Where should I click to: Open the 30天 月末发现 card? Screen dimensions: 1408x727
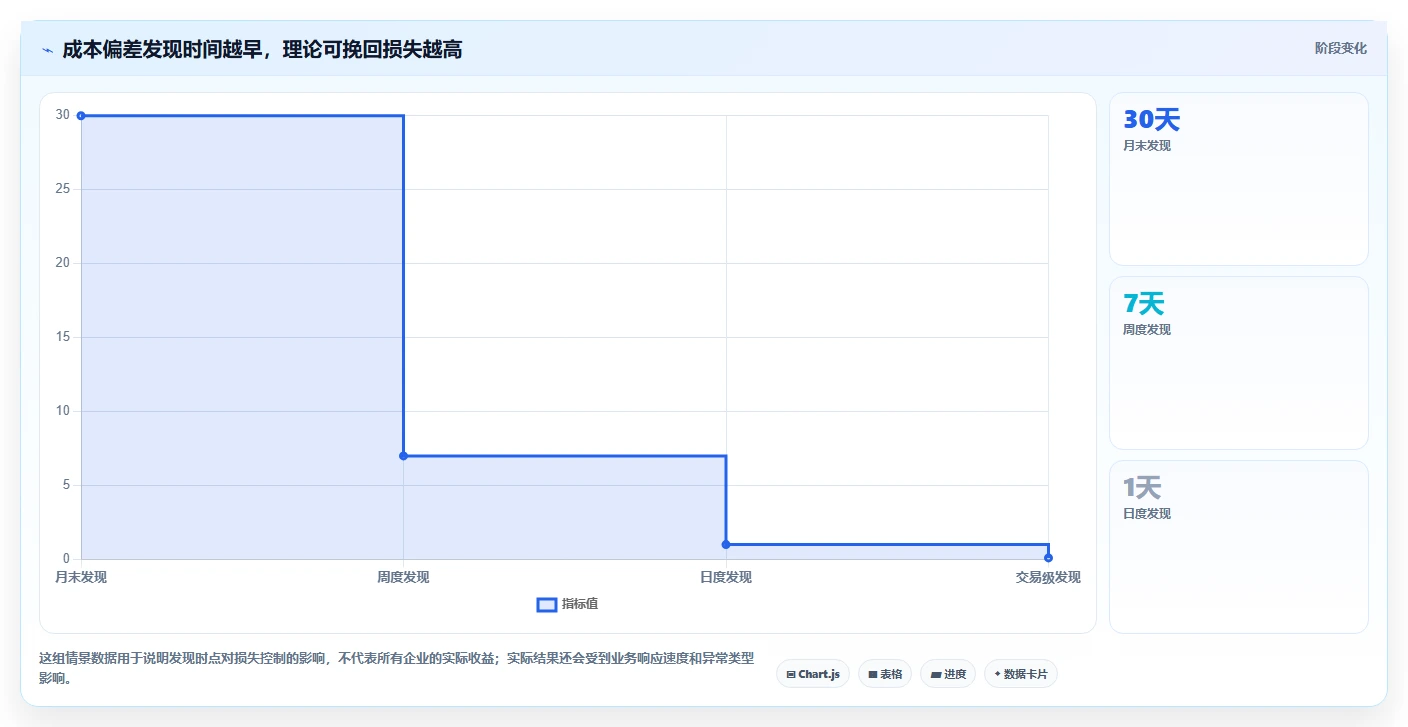click(x=1238, y=179)
